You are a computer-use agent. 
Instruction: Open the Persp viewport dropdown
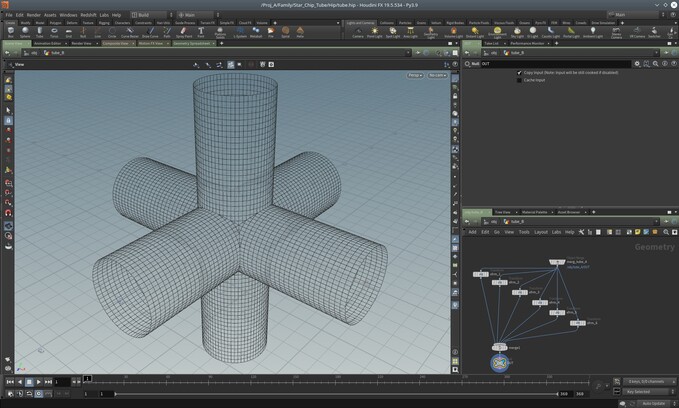click(415, 75)
